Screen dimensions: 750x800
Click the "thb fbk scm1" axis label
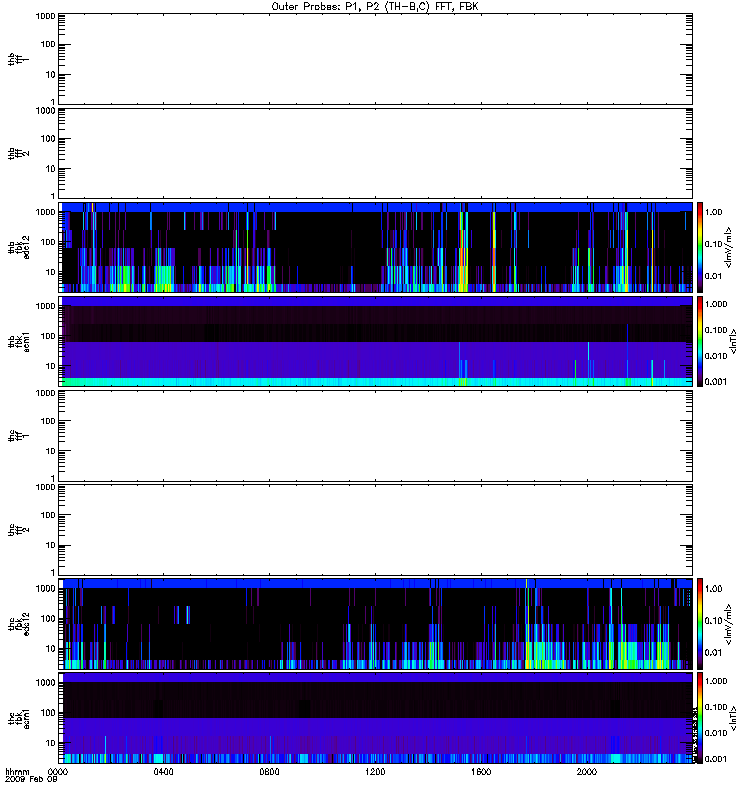click(x=18, y=341)
